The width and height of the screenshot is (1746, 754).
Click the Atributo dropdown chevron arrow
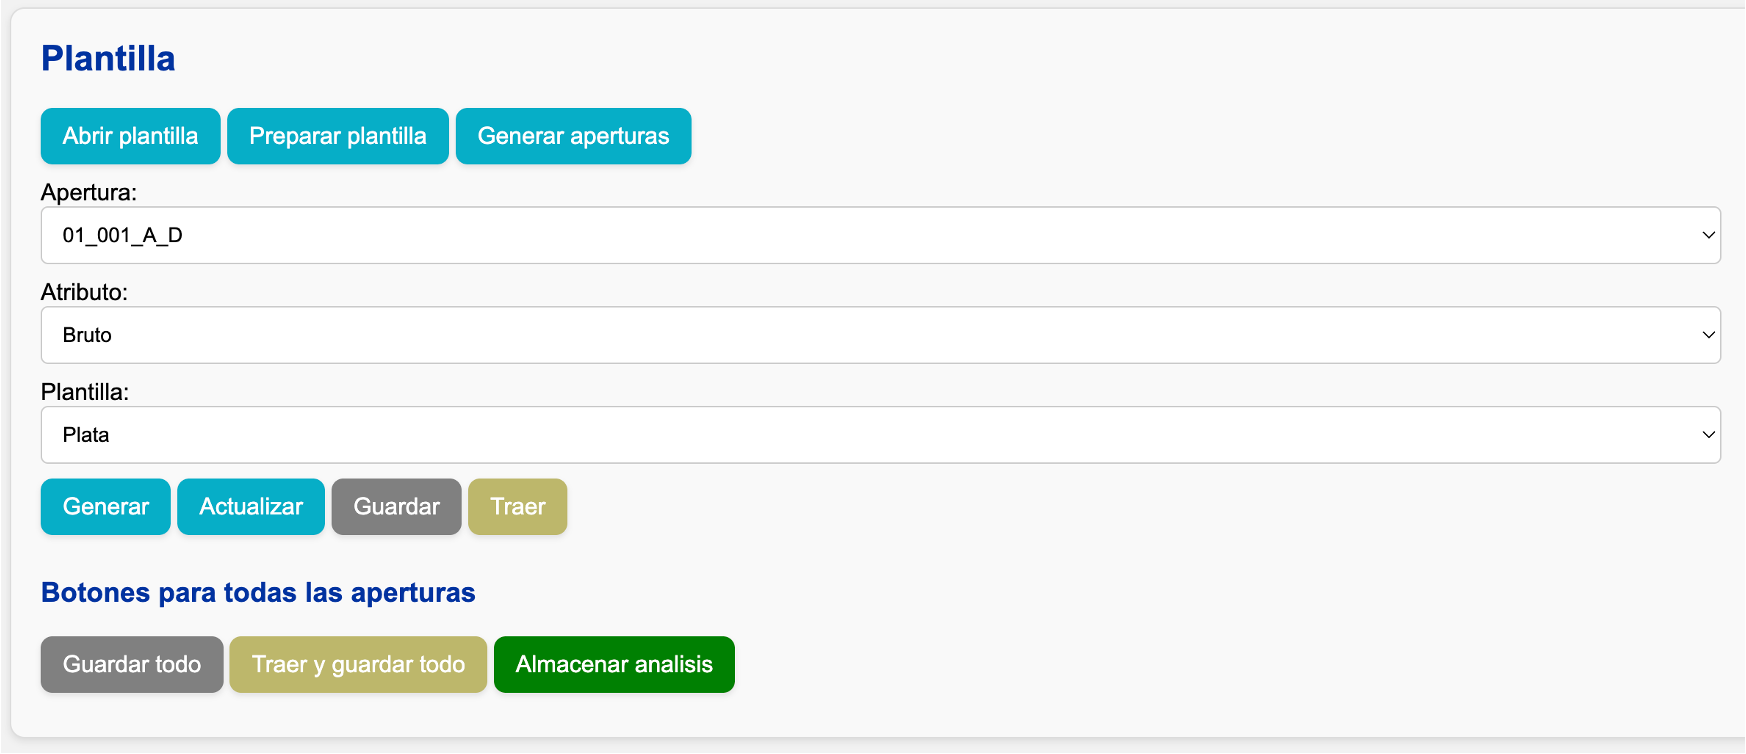pyautogui.click(x=1708, y=335)
